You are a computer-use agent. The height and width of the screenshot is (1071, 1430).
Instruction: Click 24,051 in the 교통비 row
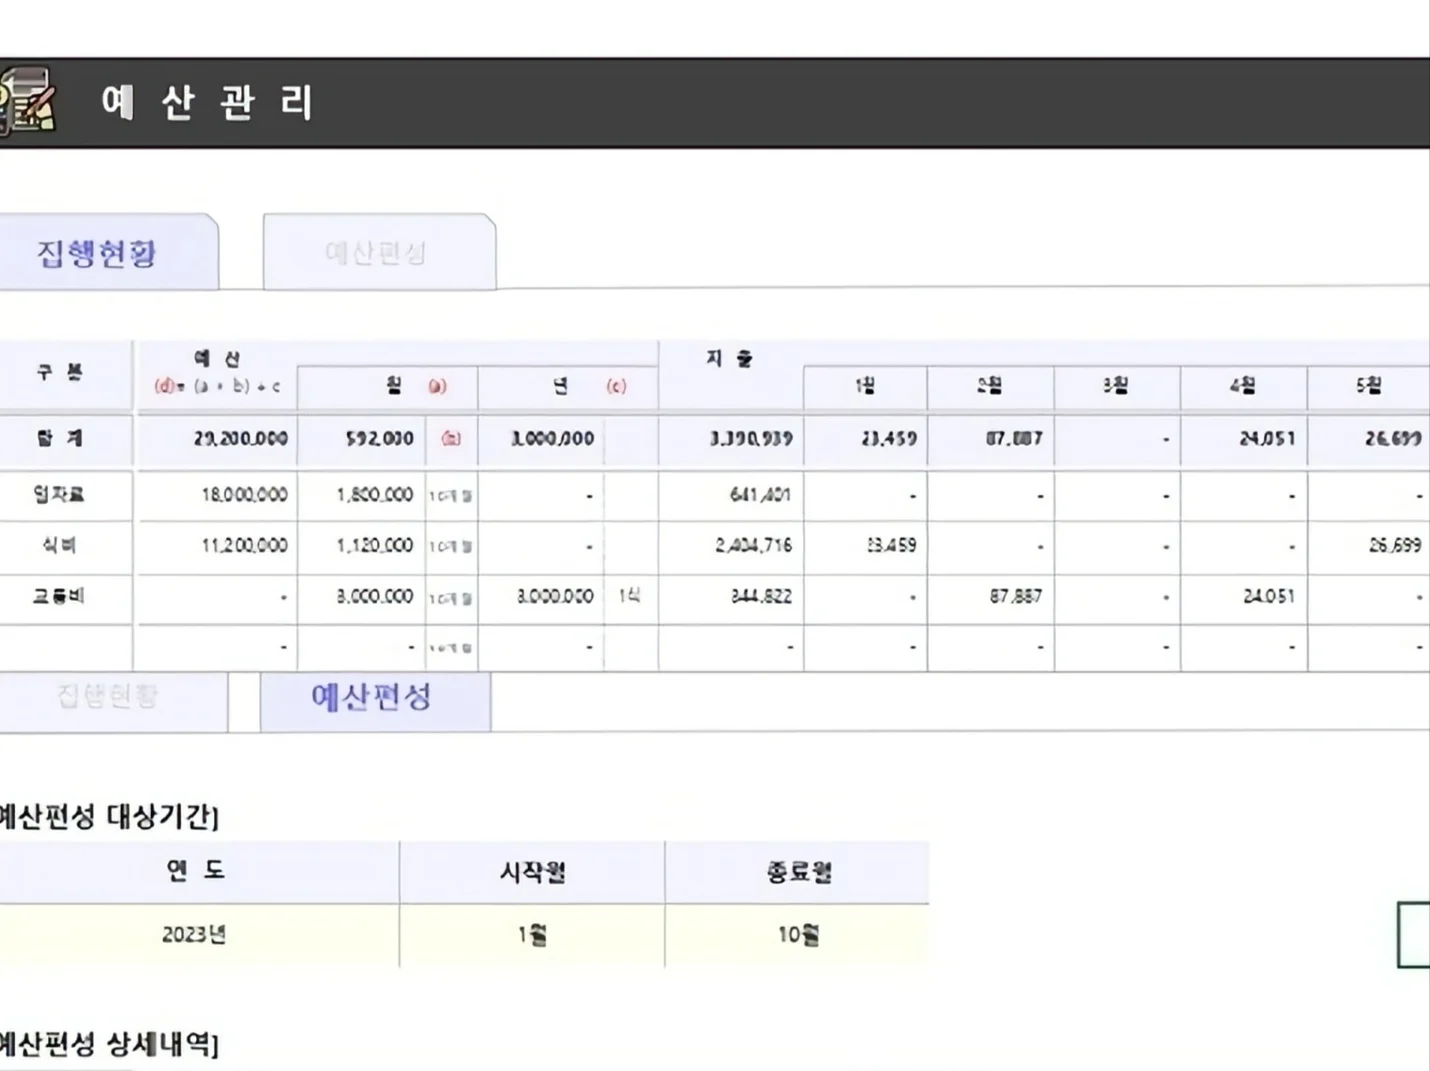[1244, 597]
